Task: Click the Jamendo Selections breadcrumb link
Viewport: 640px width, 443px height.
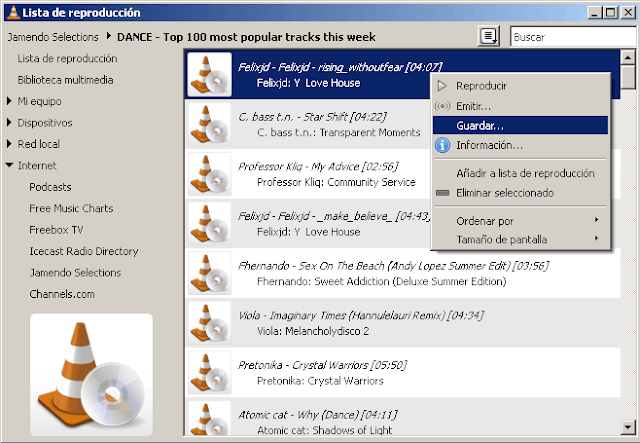Action: pyautogui.click(x=53, y=37)
